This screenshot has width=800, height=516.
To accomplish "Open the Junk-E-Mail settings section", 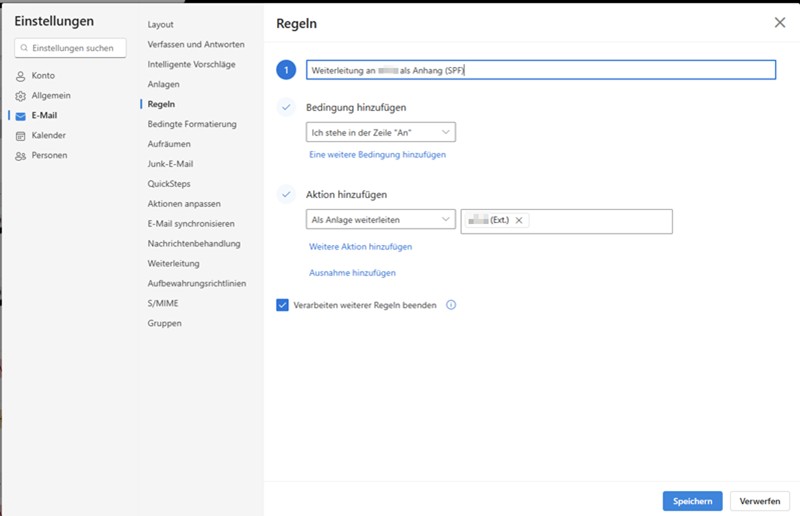I will click(170, 164).
